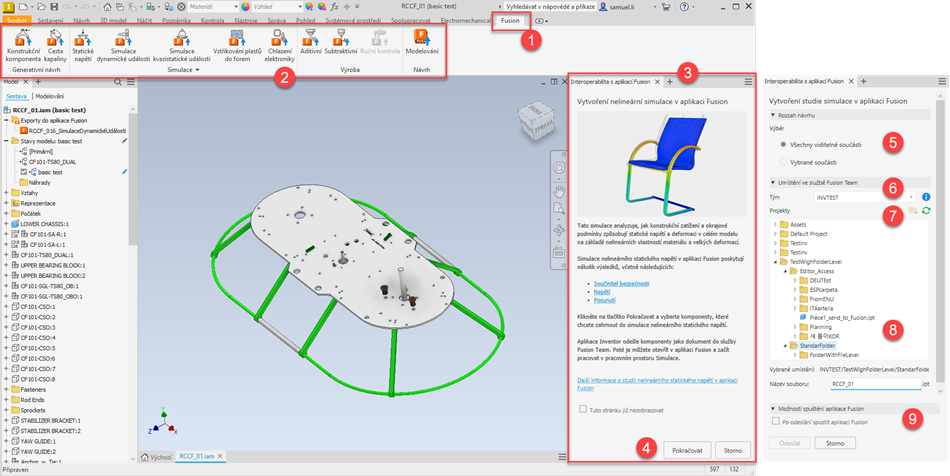The image size is (950, 476).
Task: Open the Tým INVTEST dropdown
Action: [866, 197]
